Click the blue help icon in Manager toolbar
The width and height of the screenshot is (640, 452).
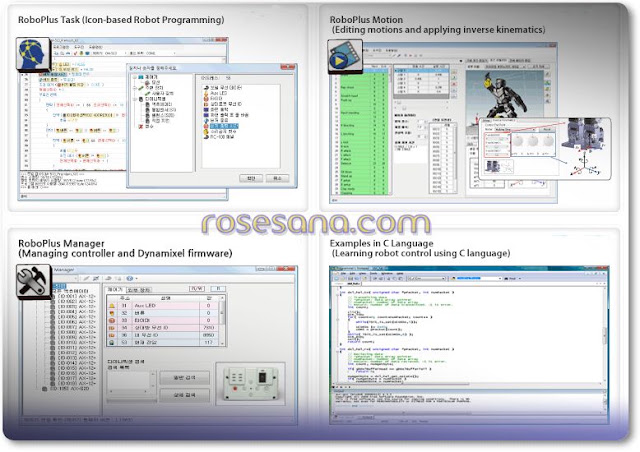click(129, 278)
